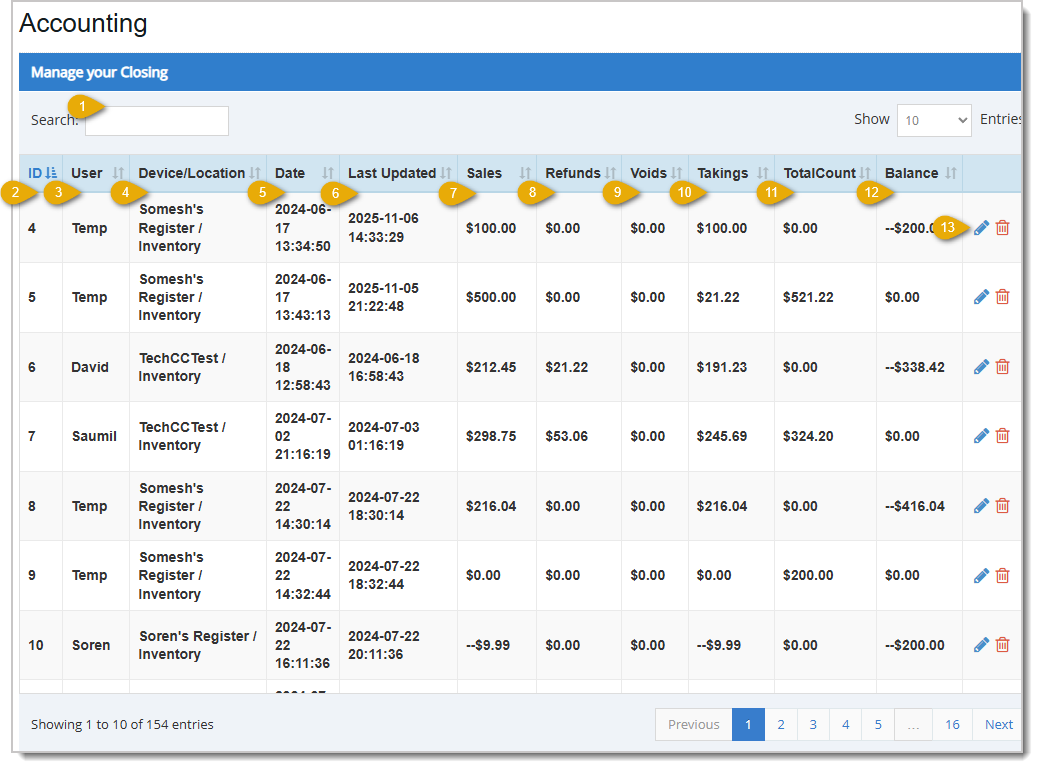Jump to page 16 in pagination
1038x768 pixels.
(952, 724)
